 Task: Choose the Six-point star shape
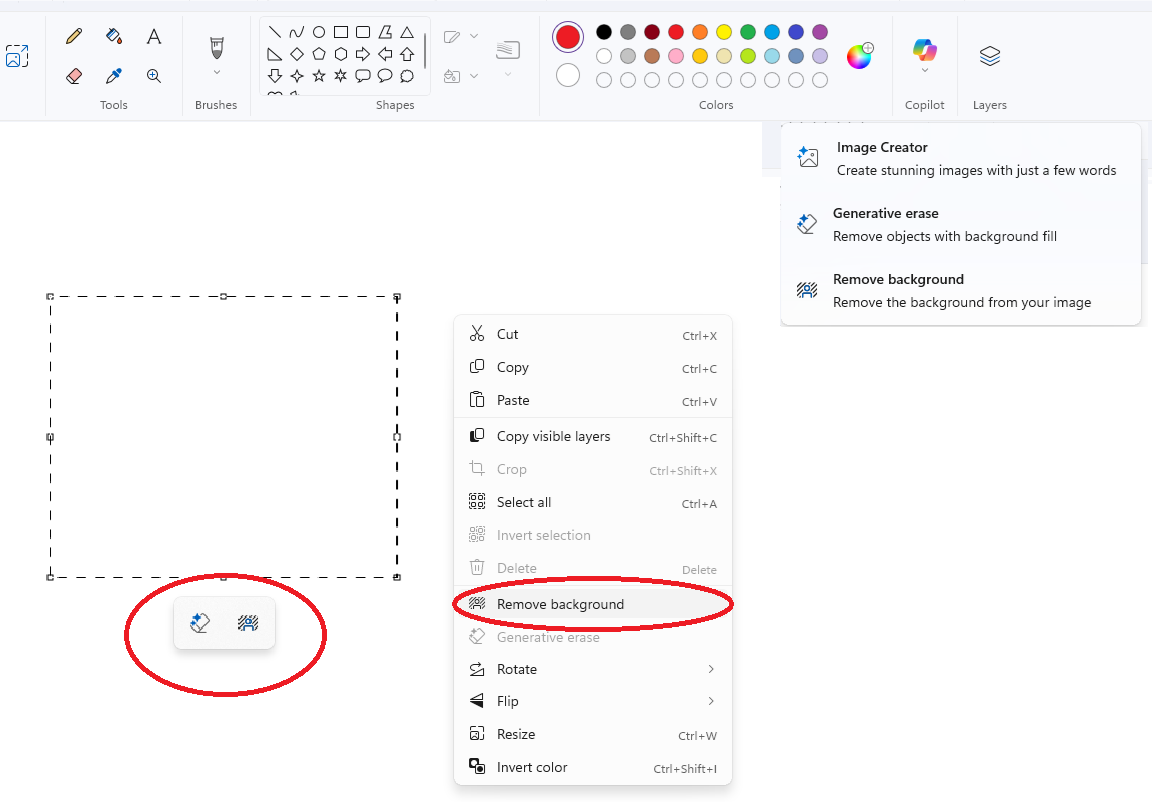pyautogui.click(x=341, y=76)
